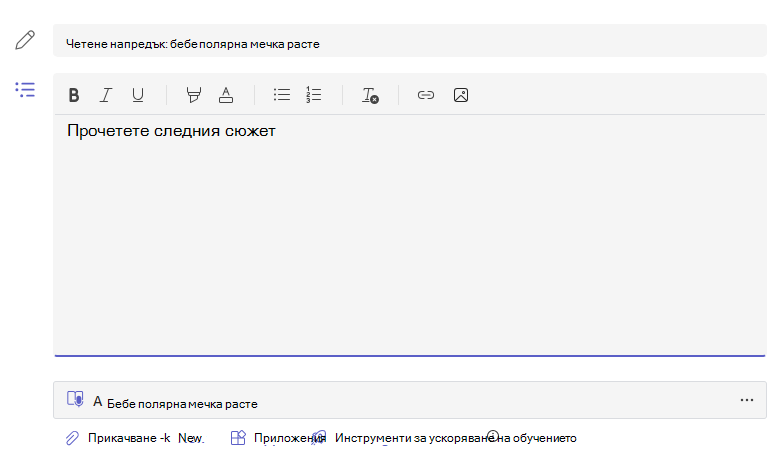Viewport: 784px width, 457px height.
Task: Open Инструменти за ускоряване на обучението
Action: click(x=455, y=438)
